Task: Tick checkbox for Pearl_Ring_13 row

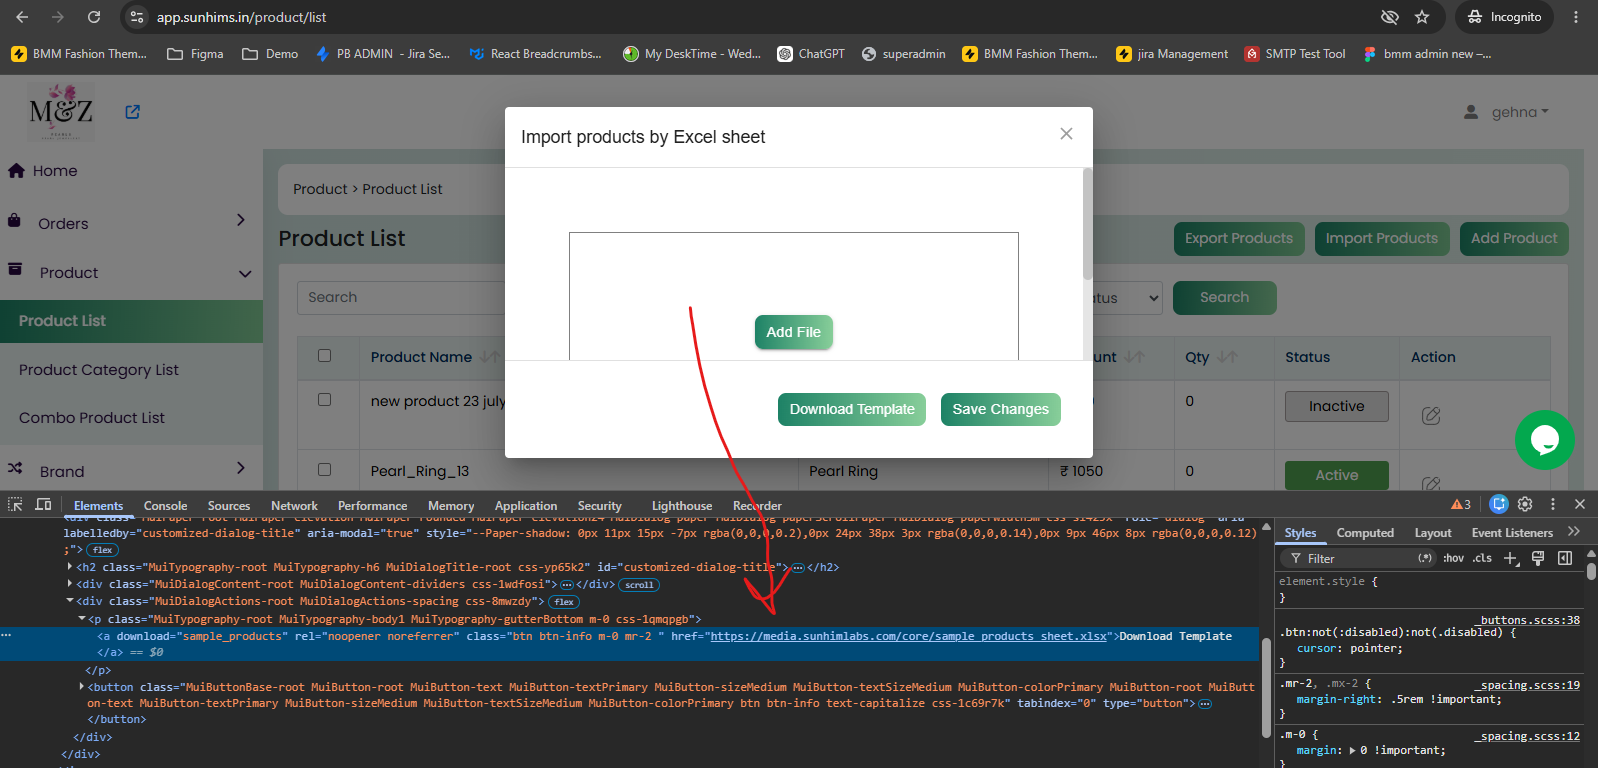Action: coord(324,469)
